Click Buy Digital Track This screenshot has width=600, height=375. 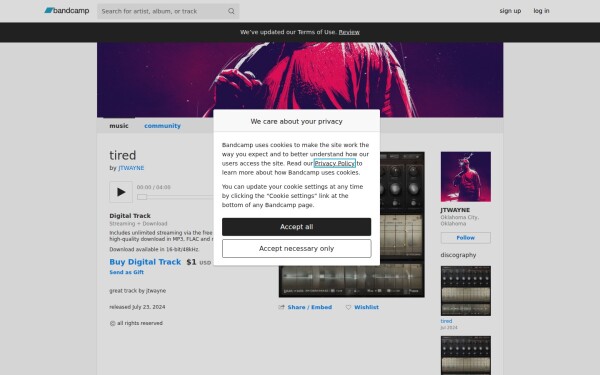[x=145, y=262]
